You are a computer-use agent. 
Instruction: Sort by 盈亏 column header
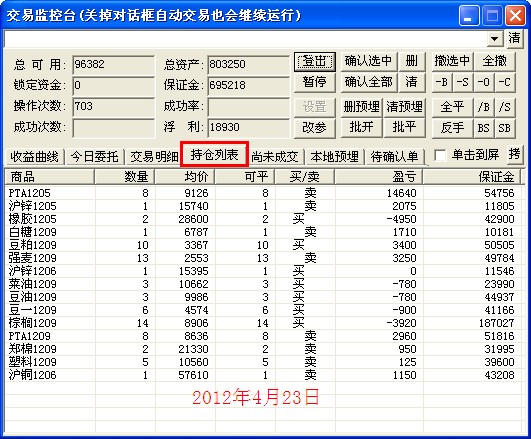coord(379,177)
